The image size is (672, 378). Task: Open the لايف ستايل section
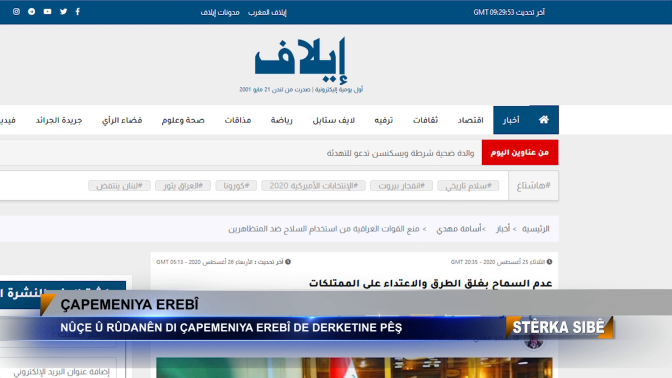(333, 120)
